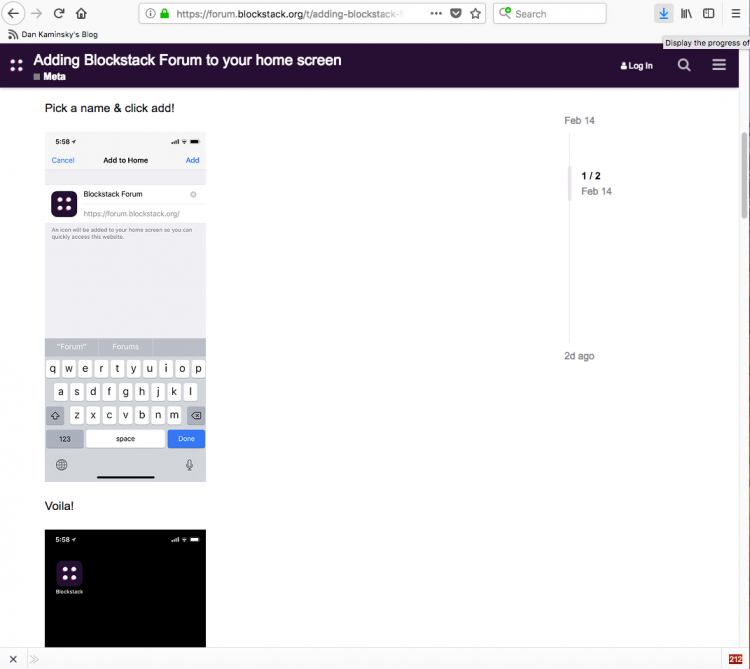The image size is (750, 669).
Task: Open the downloads progress panel
Action: click(663, 13)
